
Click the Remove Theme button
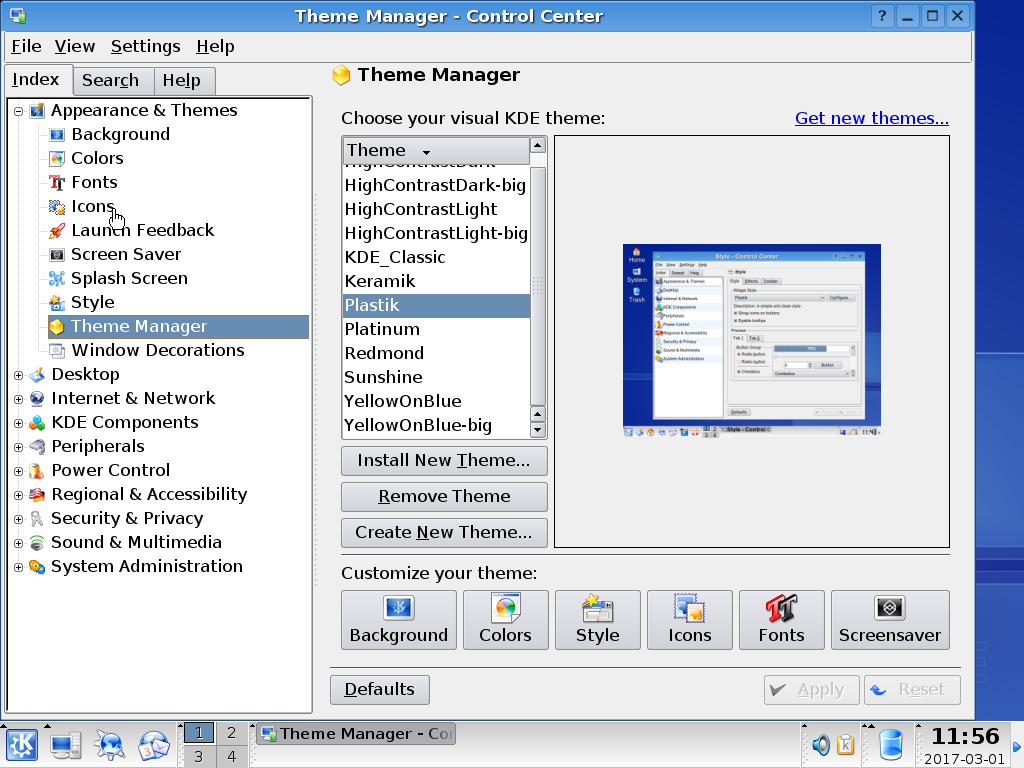click(444, 496)
